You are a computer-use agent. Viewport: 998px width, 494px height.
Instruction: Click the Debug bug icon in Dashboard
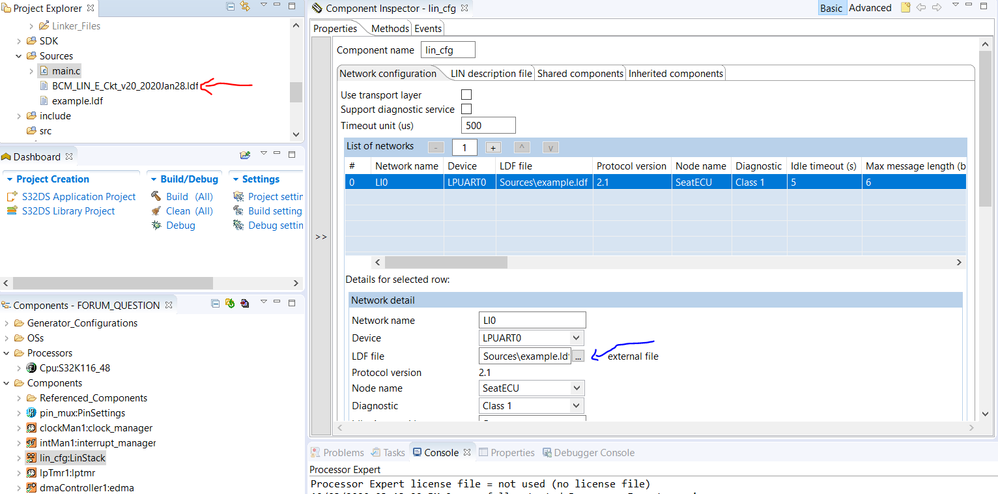click(x=156, y=225)
